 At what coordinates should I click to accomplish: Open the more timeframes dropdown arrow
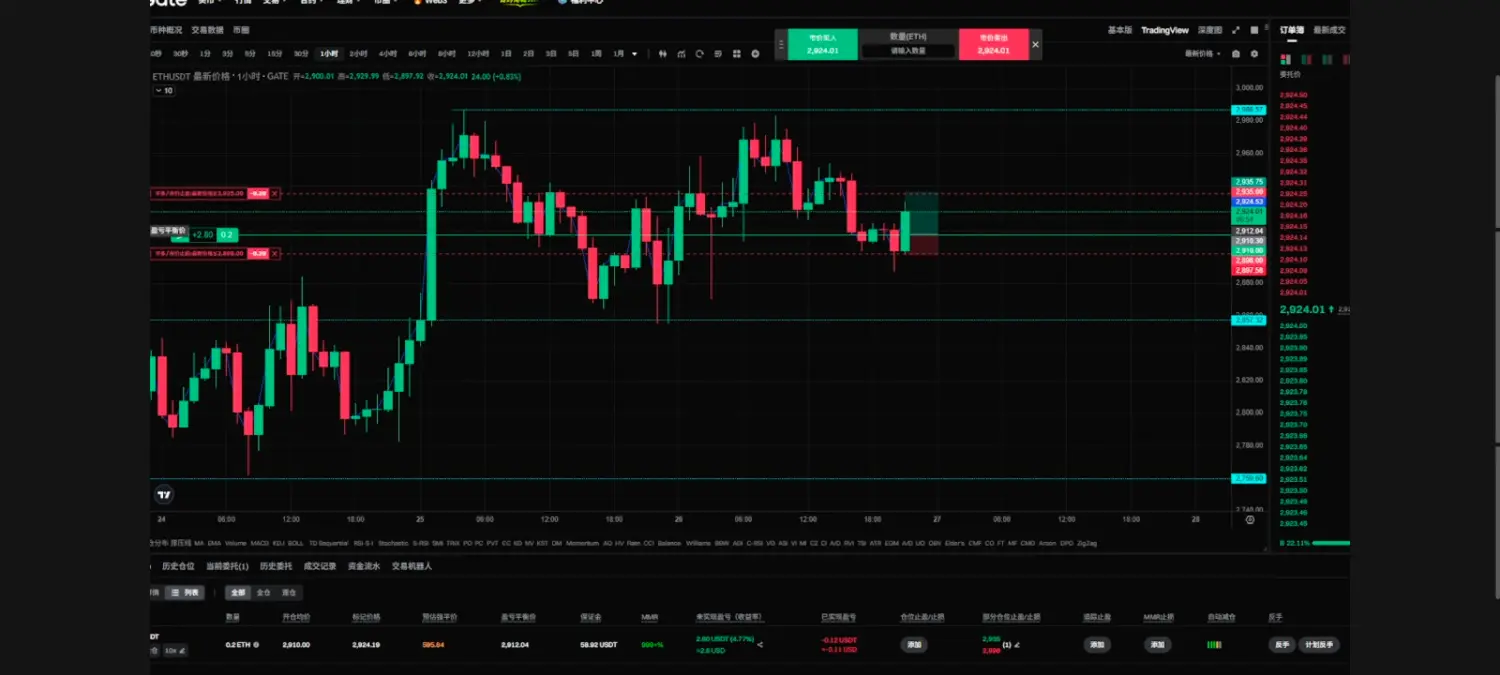(634, 54)
